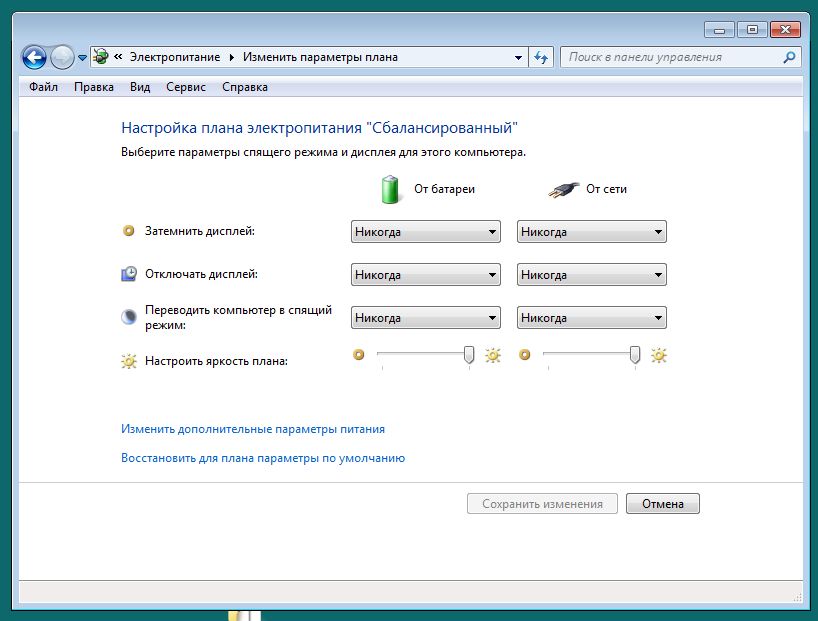Click the От батареи column label
The height and width of the screenshot is (621, 818).
pos(444,189)
